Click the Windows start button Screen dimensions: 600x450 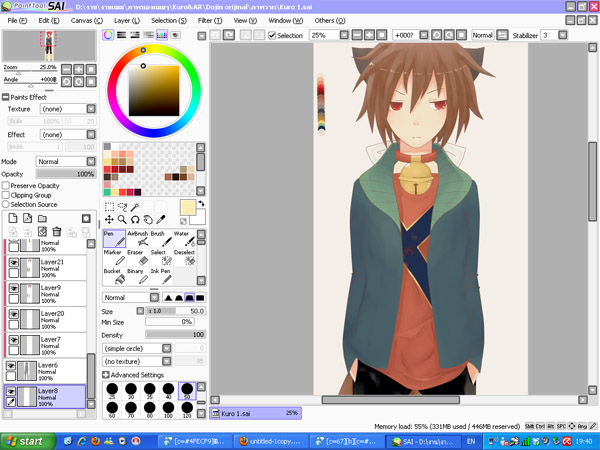click(26, 442)
